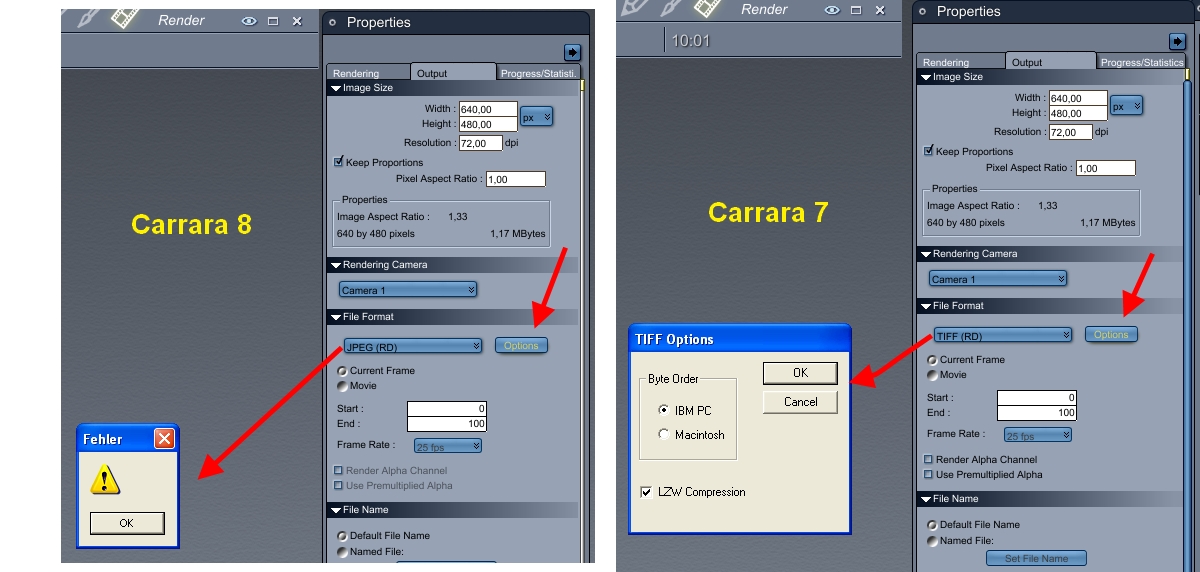
Task: Click the arrow icon in Carrara 8 Properties
Action: pos(572,52)
